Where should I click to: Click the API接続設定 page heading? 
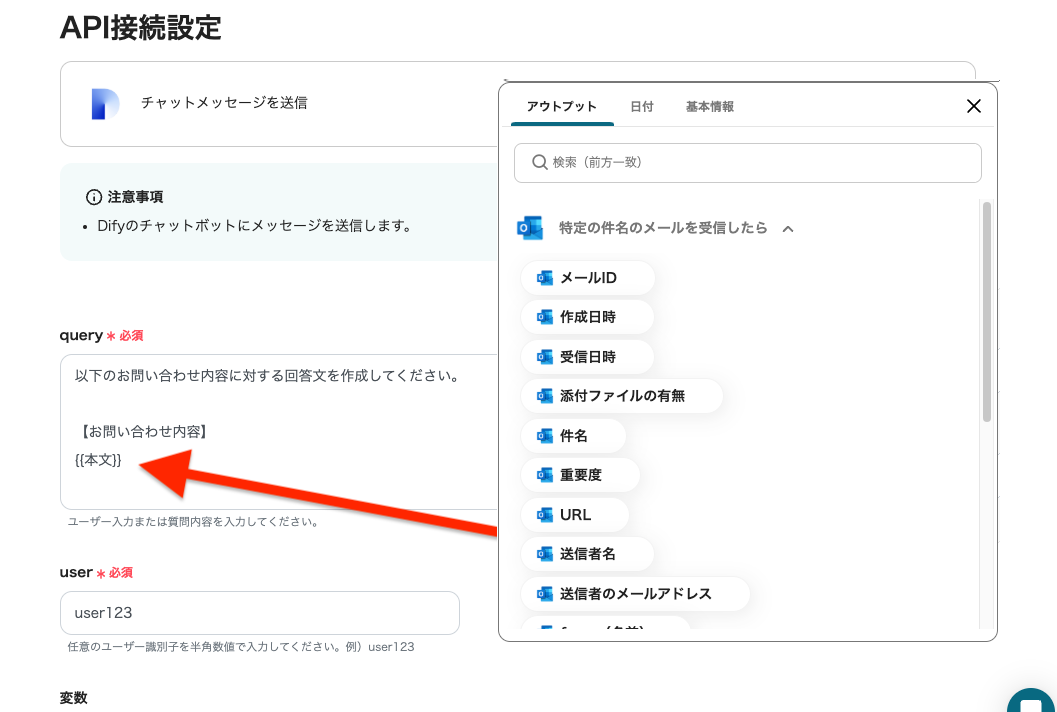point(141,28)
